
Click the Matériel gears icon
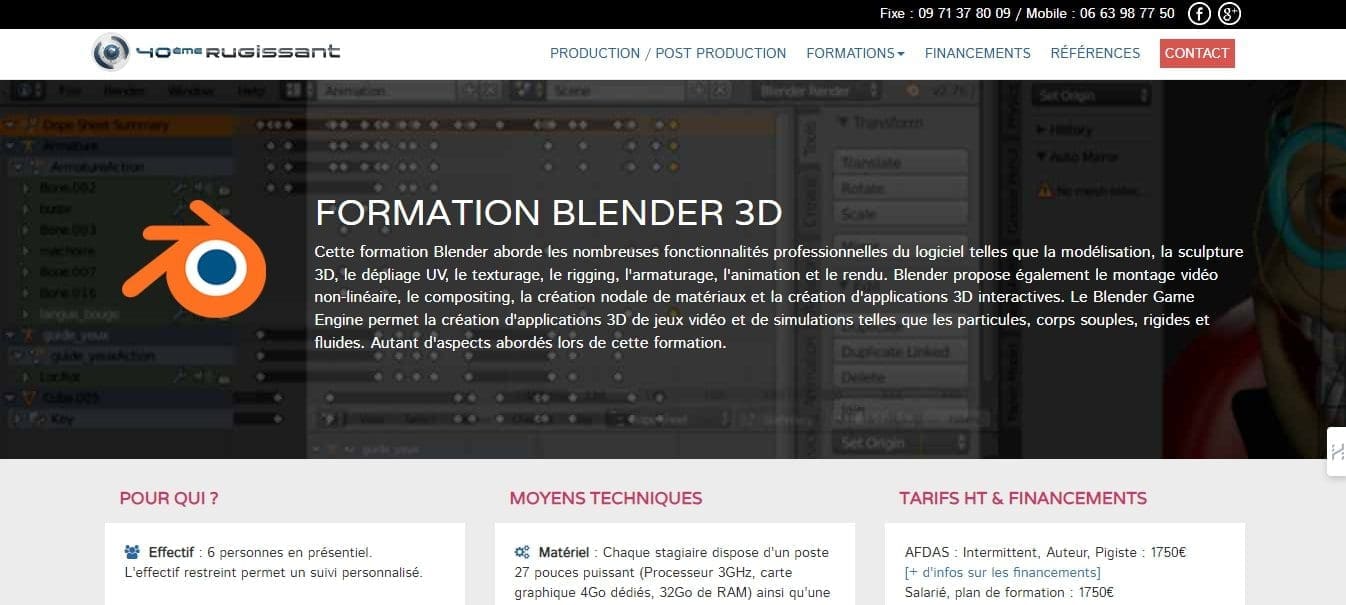(x=522, y=552)
